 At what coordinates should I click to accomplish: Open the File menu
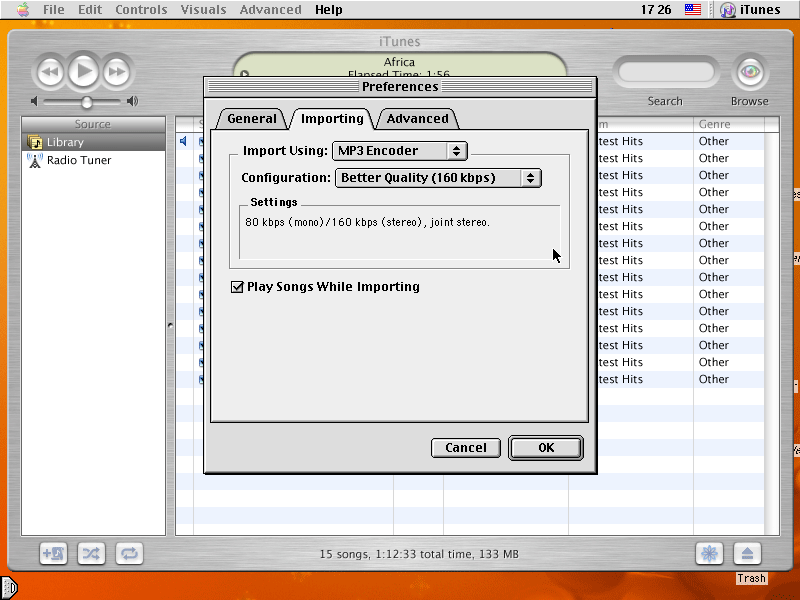point(54,9)
